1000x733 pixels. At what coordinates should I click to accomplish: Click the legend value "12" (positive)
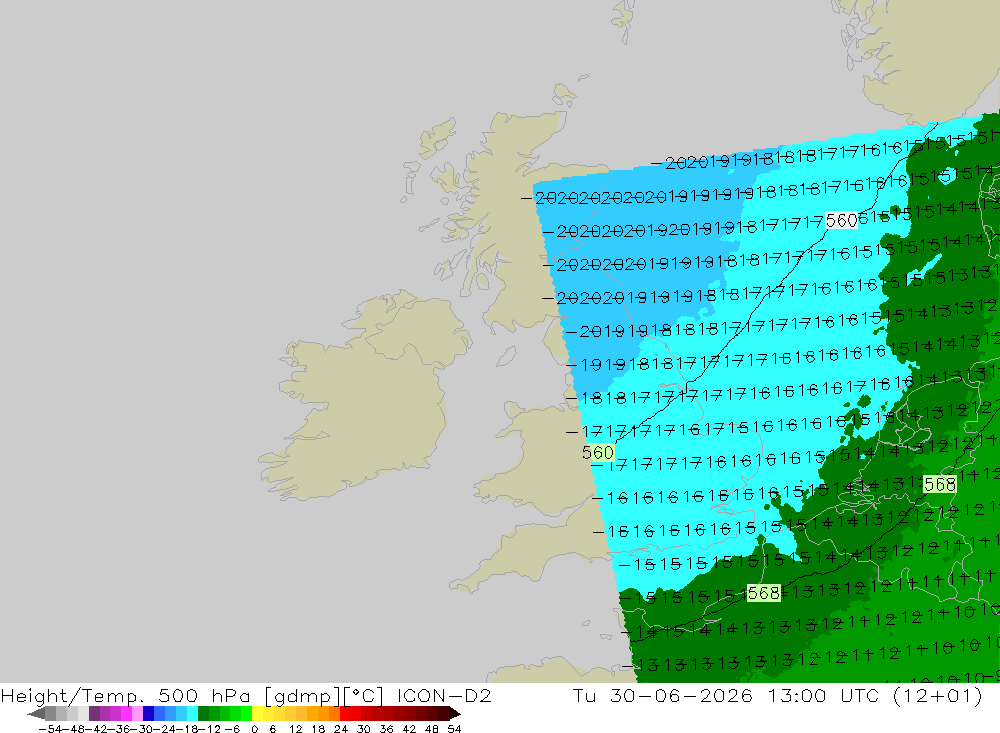(296, 729)
